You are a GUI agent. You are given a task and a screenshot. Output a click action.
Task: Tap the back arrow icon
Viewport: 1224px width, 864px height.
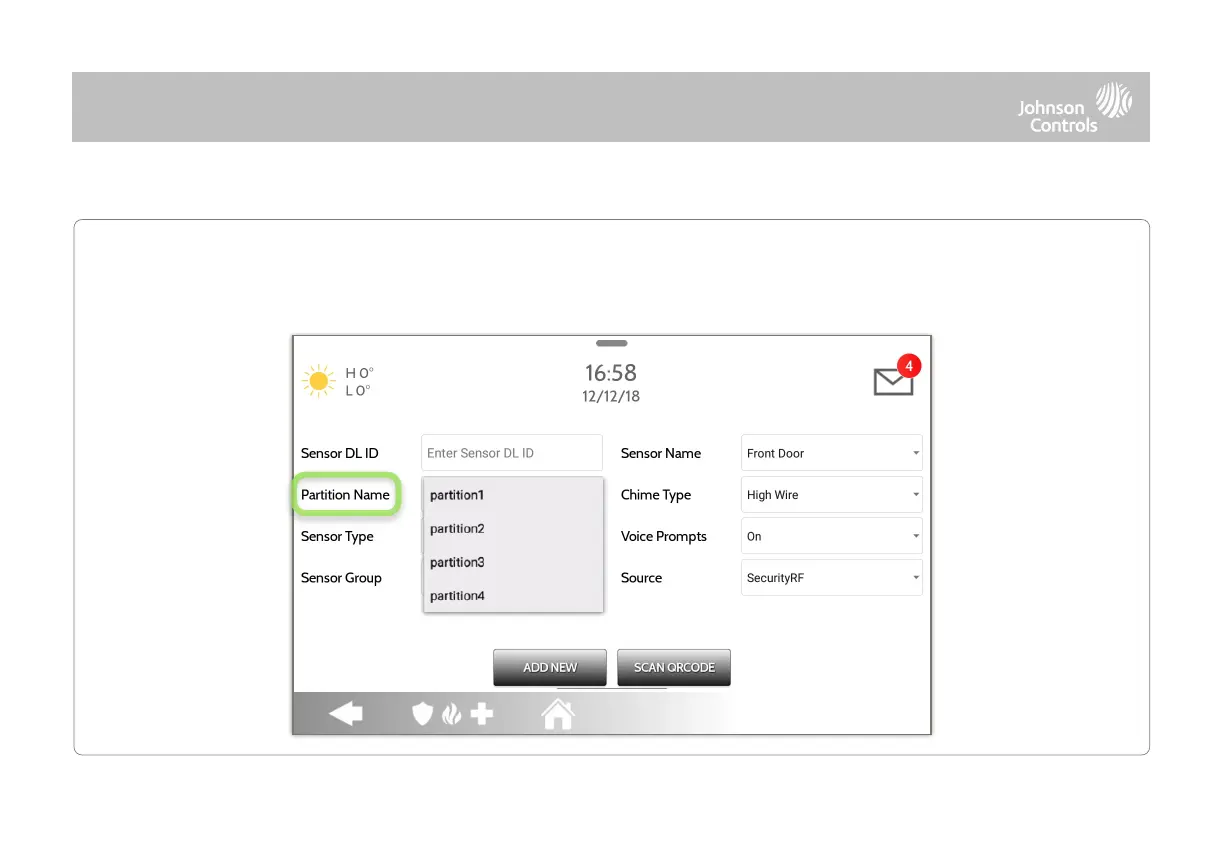346,714
